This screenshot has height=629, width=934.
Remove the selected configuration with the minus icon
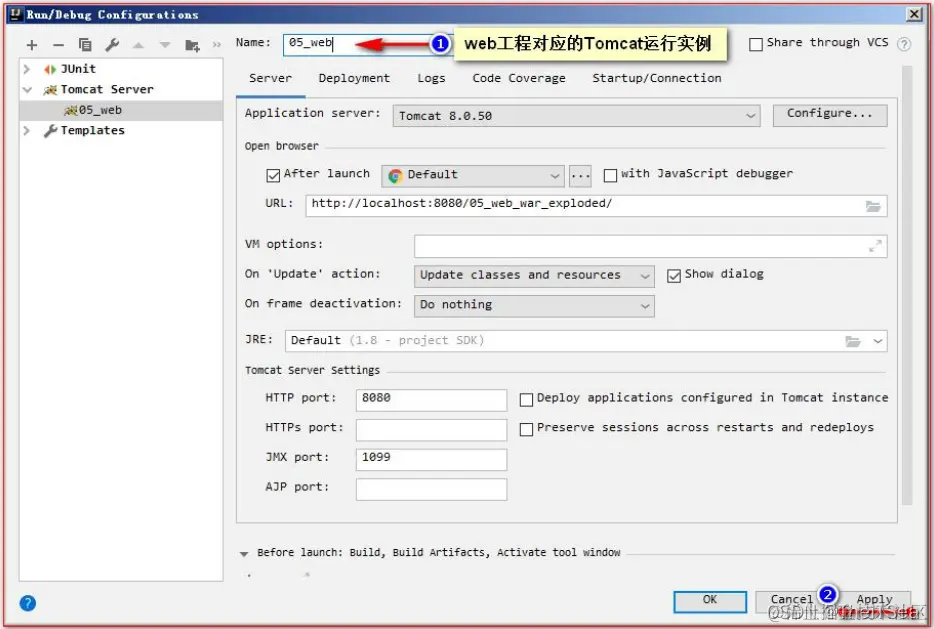point(58,45)
